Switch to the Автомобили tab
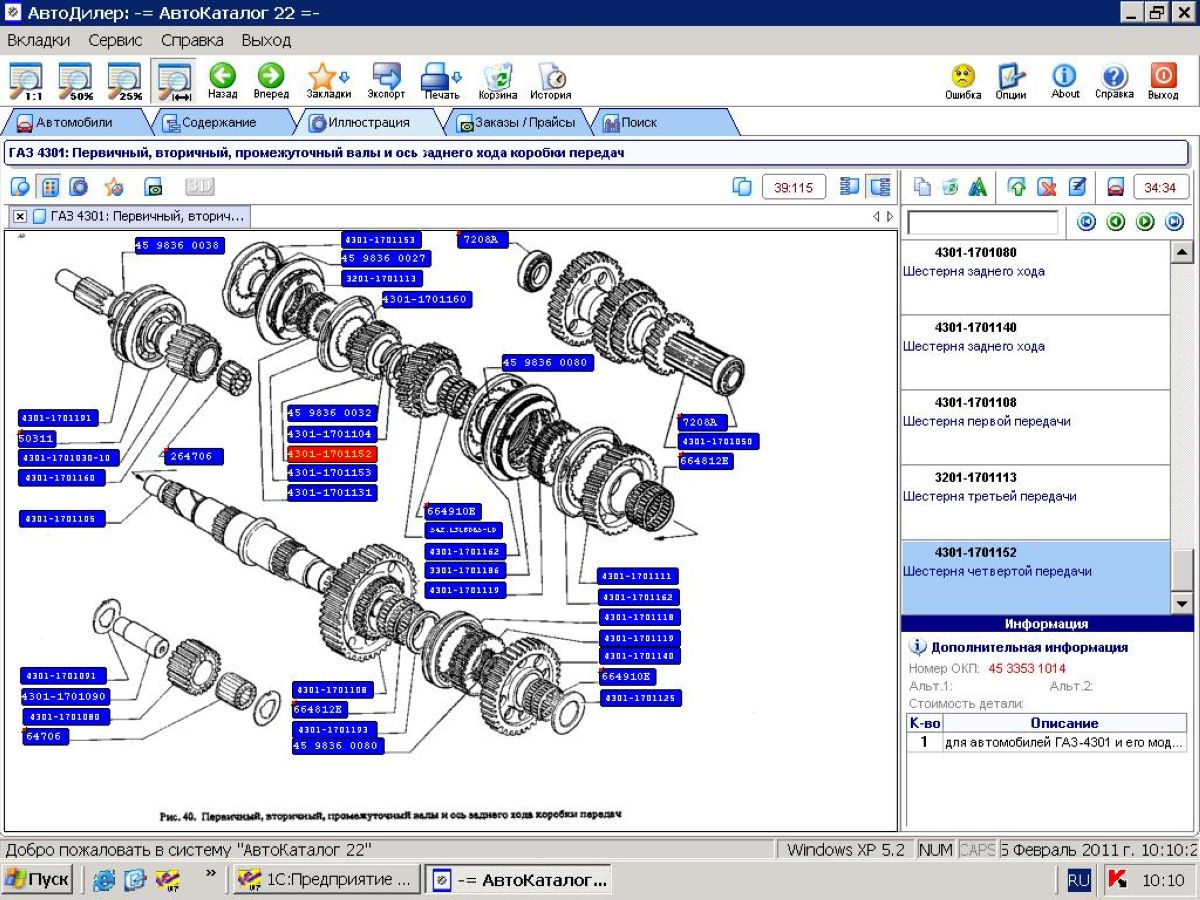 (x=73, y=122)
